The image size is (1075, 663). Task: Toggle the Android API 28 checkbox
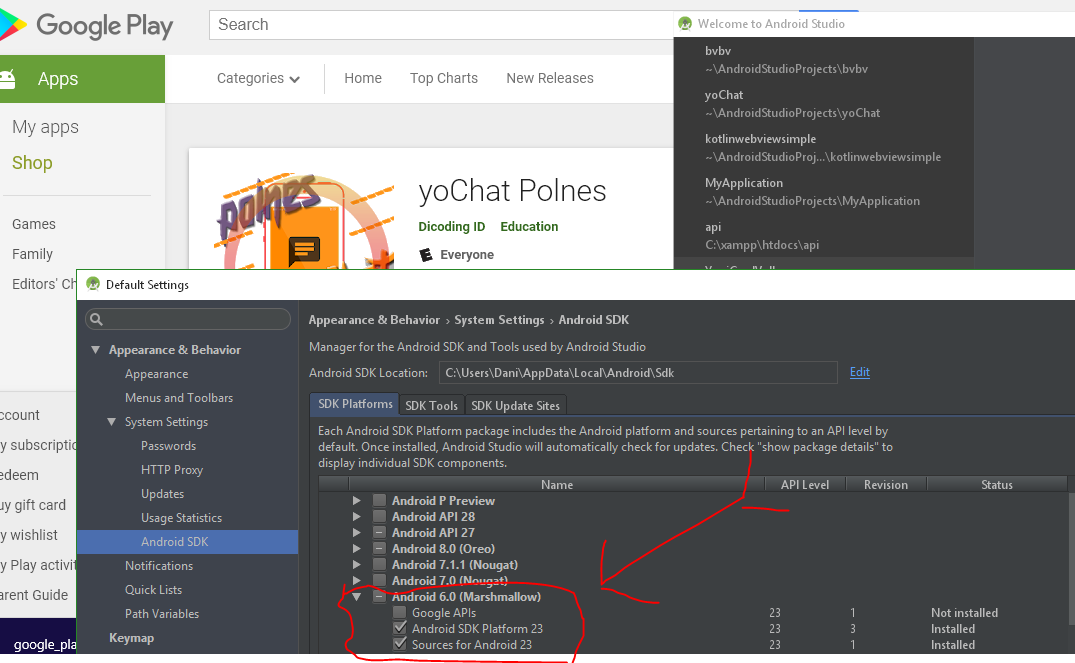click(x=379, y=516)
